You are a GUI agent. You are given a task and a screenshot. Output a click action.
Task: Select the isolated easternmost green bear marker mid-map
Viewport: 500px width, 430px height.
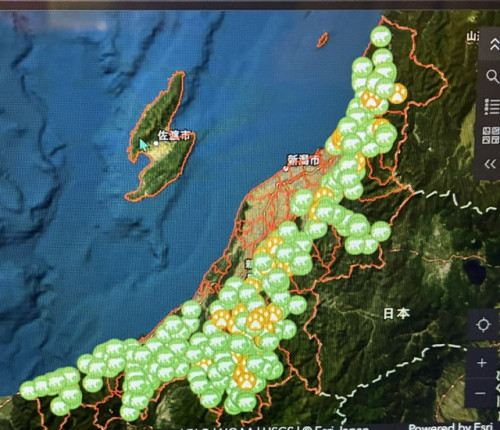click(381, 231)
